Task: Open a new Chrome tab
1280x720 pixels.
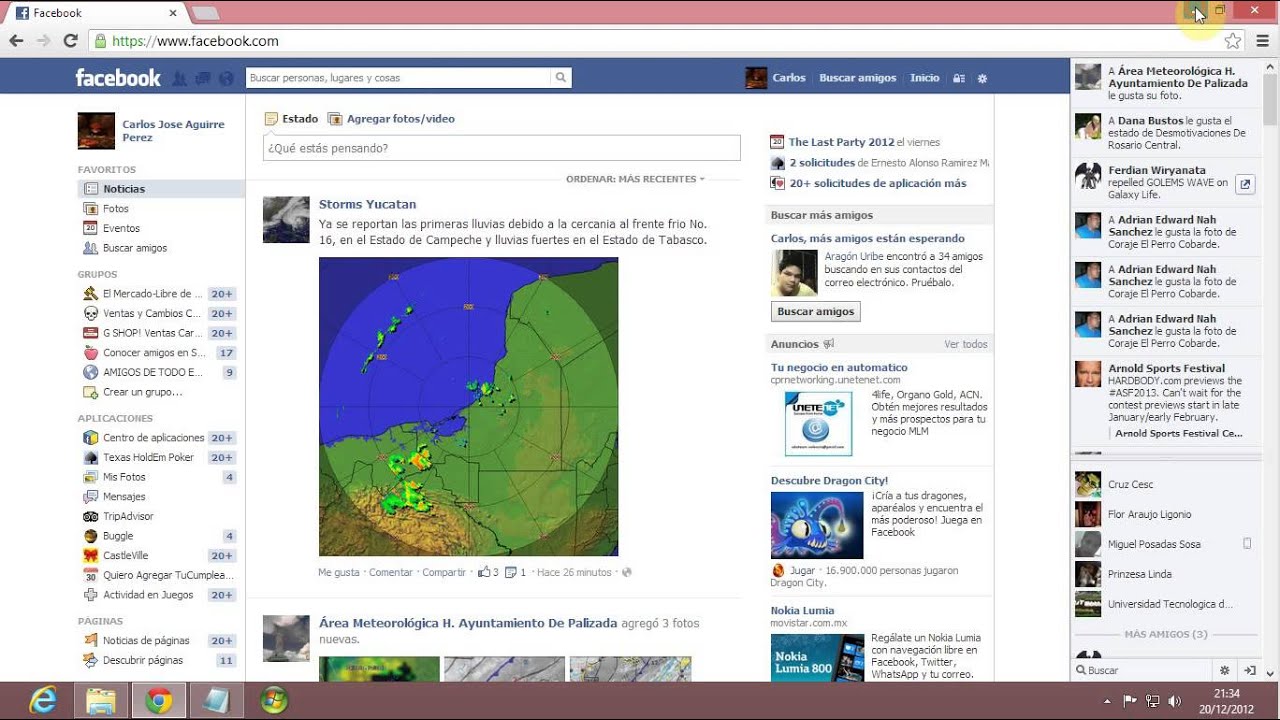Action: tap(205, 13)
